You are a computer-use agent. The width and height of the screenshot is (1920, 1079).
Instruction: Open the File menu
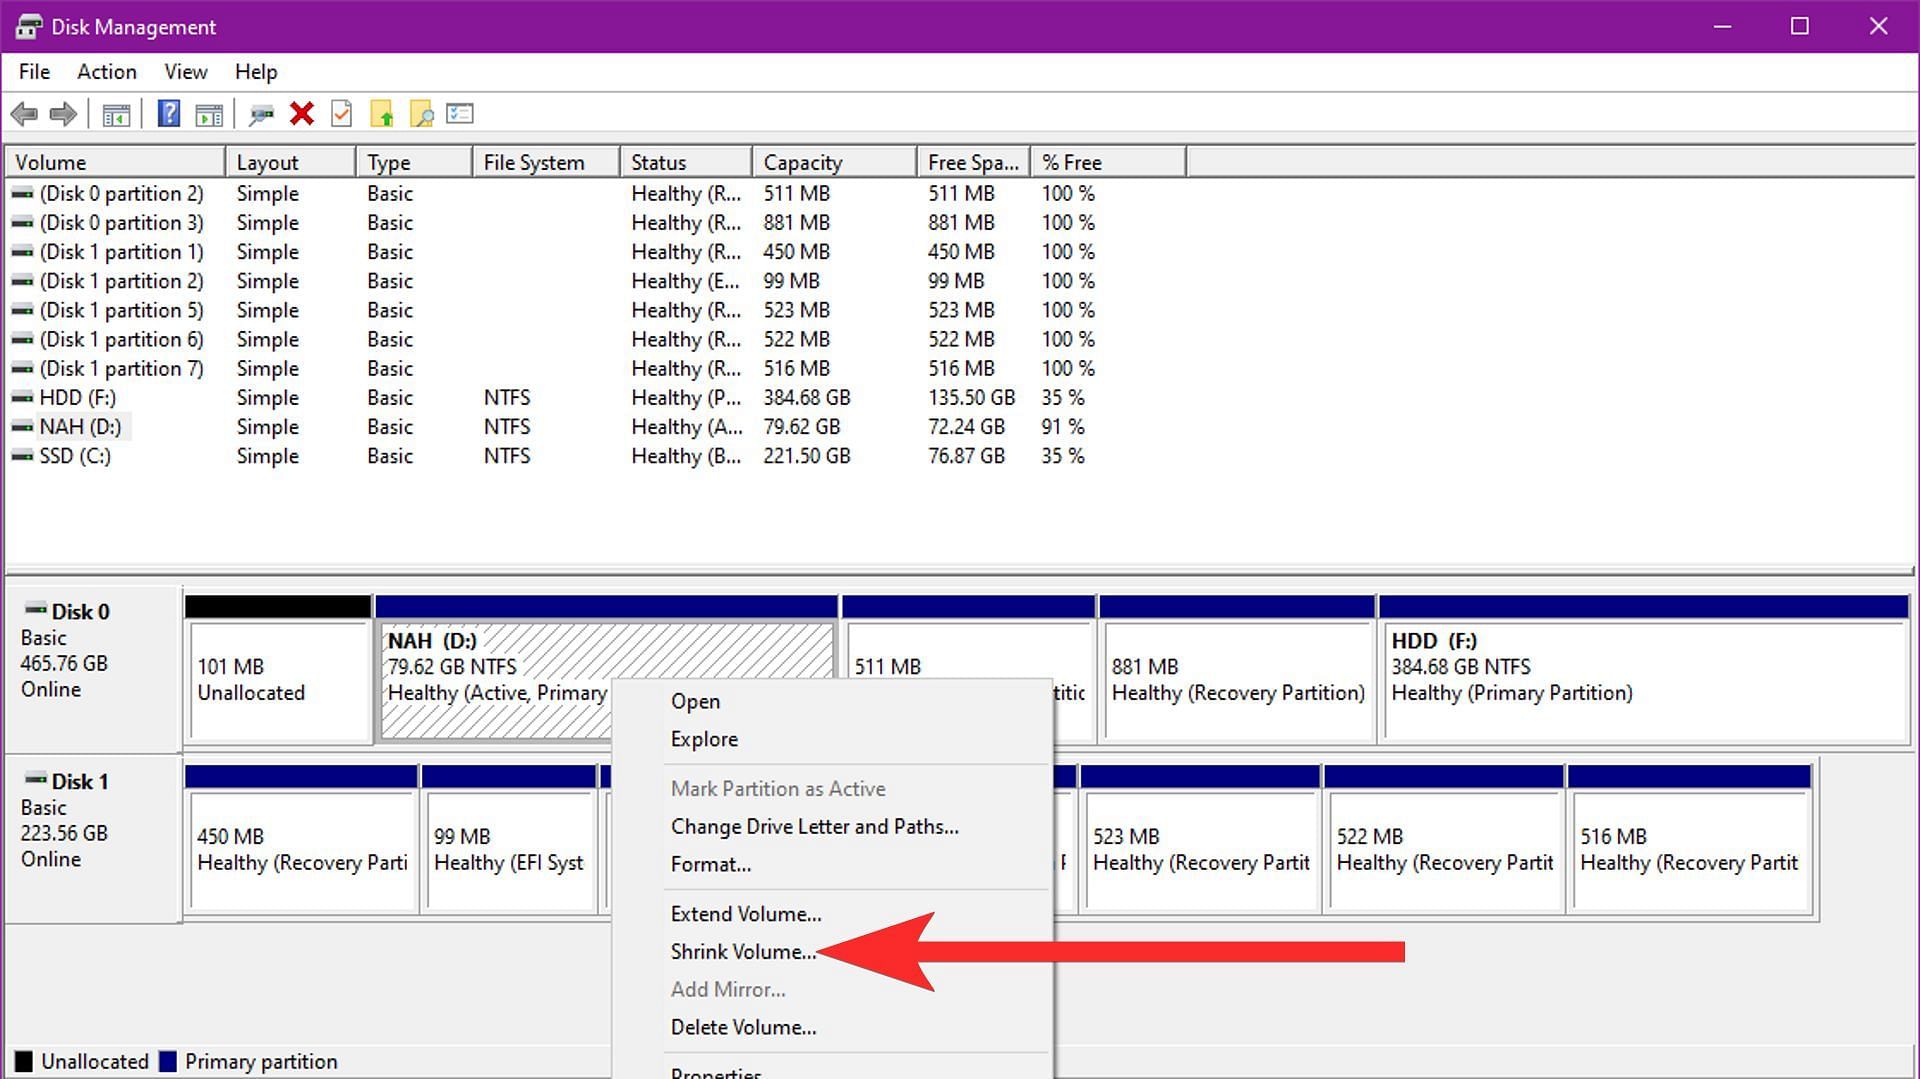(x=34, y=72)
